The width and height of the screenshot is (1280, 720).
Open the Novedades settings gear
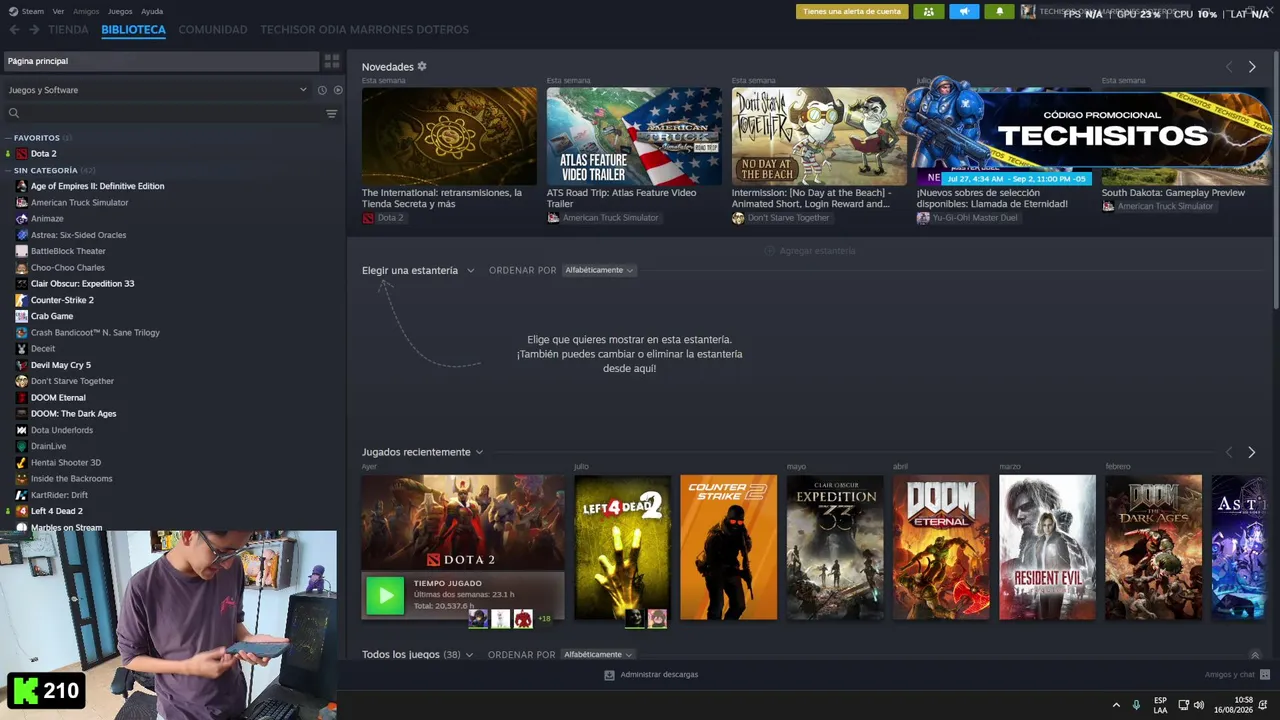[422, 66]
